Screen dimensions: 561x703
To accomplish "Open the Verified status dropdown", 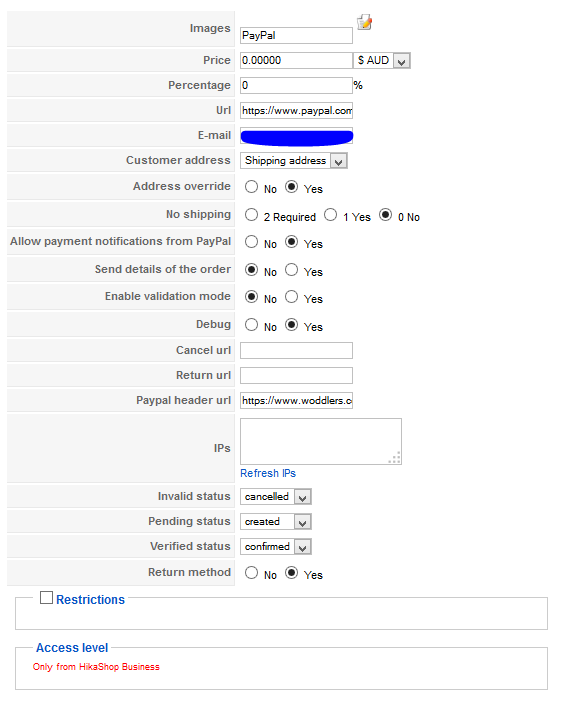I will coord(276,547).
